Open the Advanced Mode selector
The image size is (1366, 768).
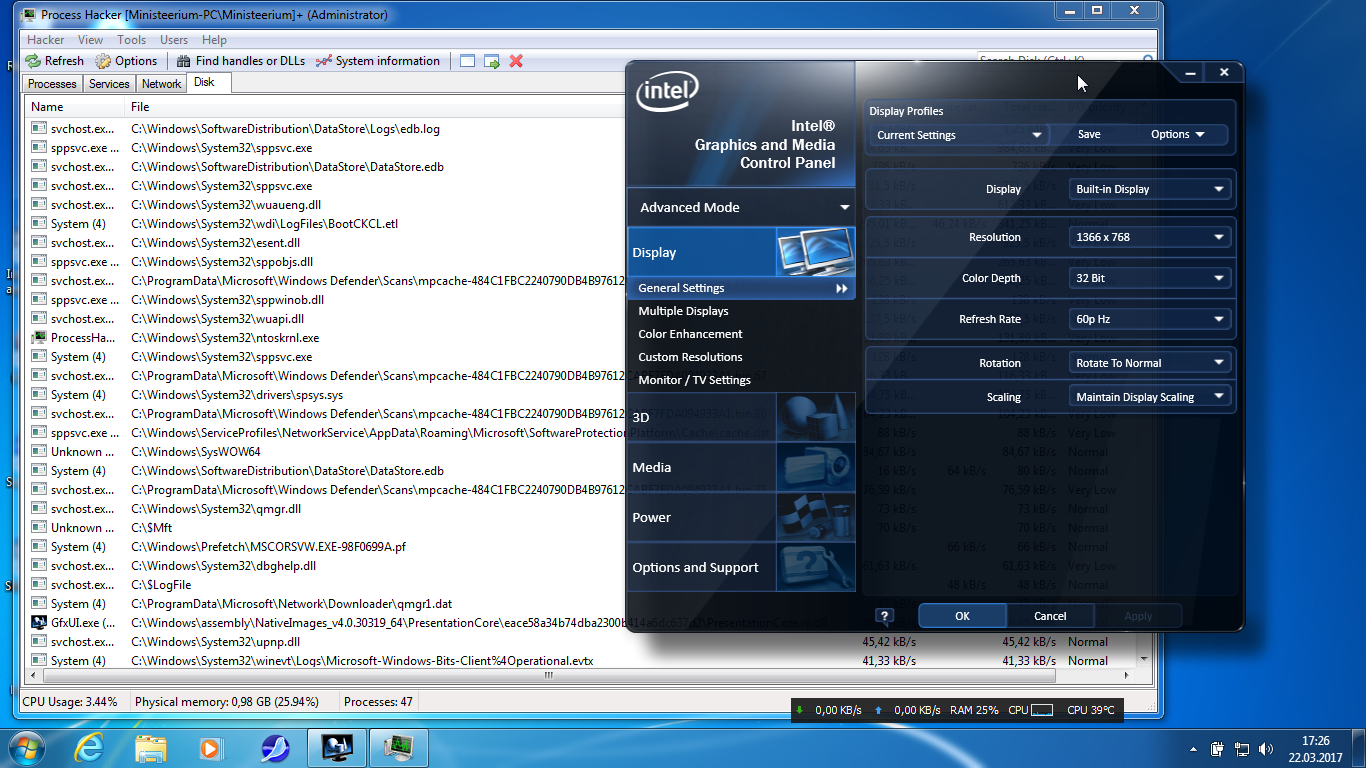pyautogui.click(x=740, y=207)
